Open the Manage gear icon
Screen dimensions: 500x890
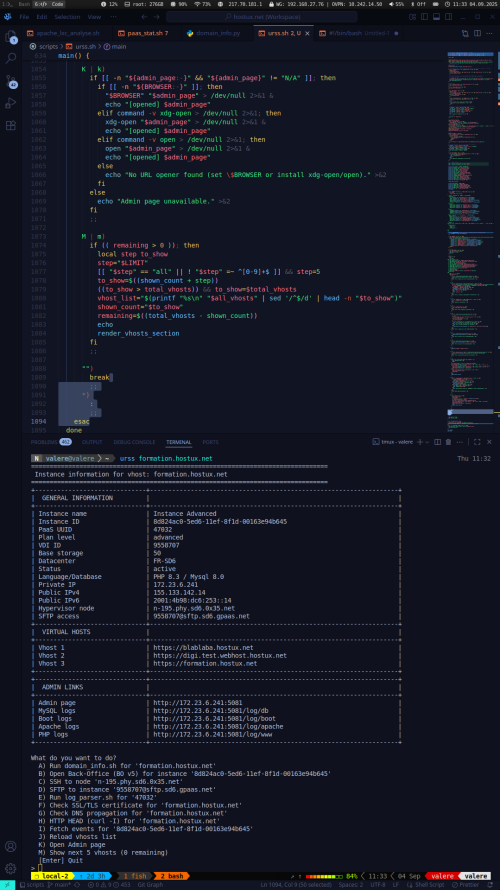[x=10, y=868]
